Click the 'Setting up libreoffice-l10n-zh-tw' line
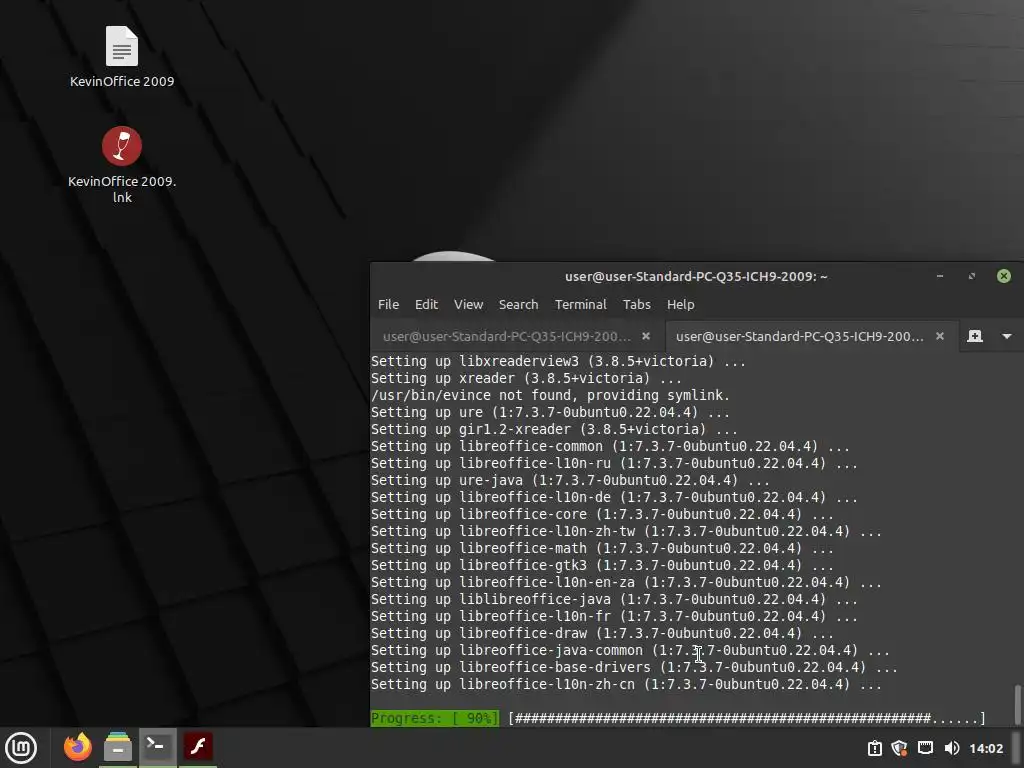This screenshot has width=1024, height=768. pyautogui.click(x=626, y=531)
